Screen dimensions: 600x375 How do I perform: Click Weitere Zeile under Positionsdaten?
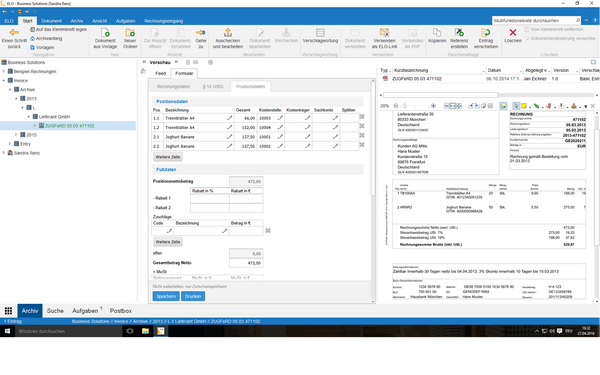pyautogui.click(x=168, y=157)
